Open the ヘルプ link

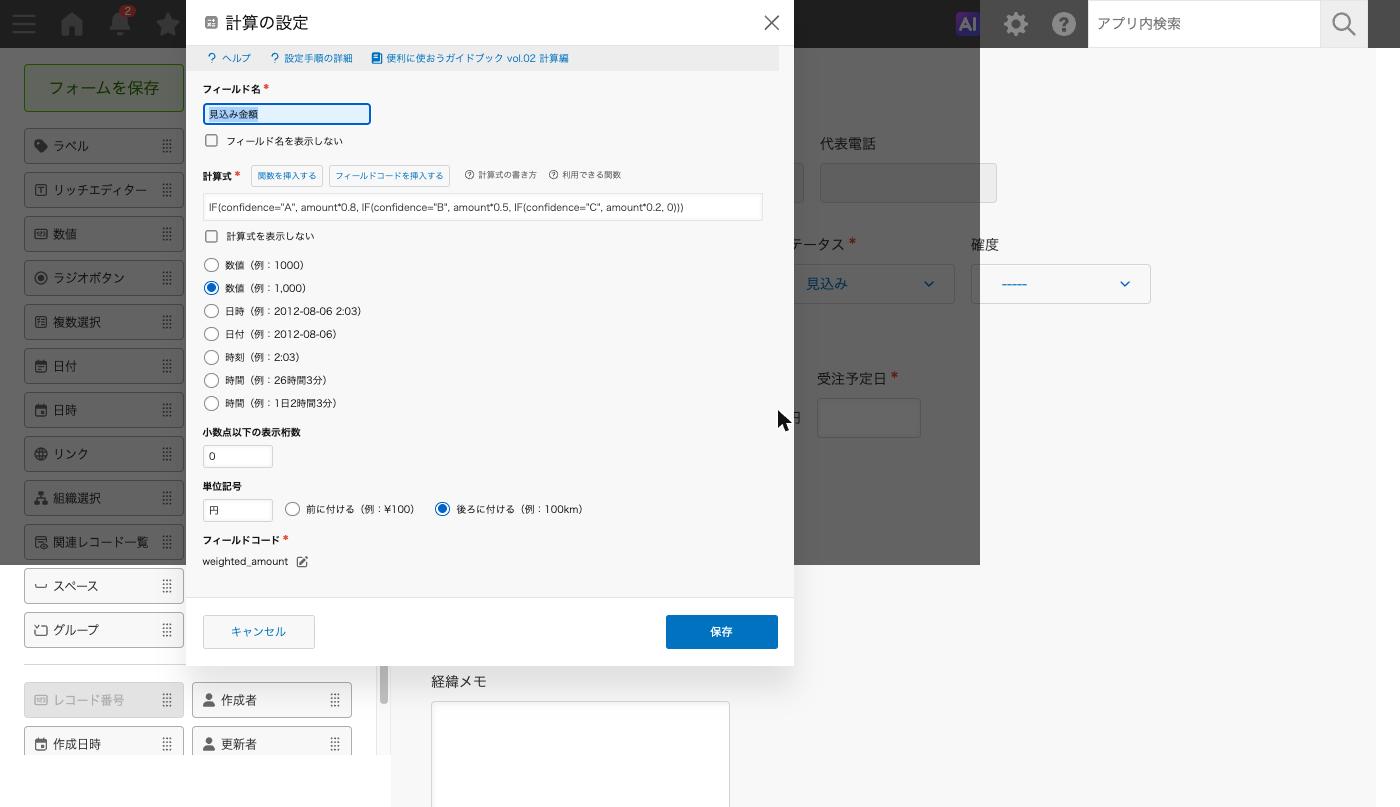[229, 58]
